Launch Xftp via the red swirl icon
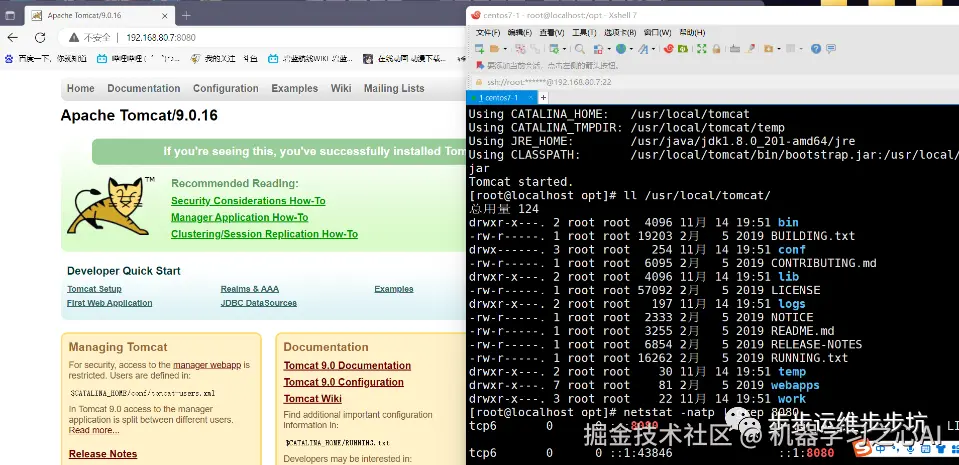This screenshot has width=959, height=465. (x=668, y=49)
